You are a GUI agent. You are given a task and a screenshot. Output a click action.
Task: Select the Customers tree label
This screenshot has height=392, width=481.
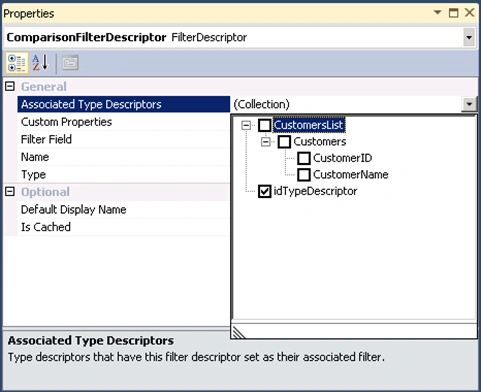point(320,142)
